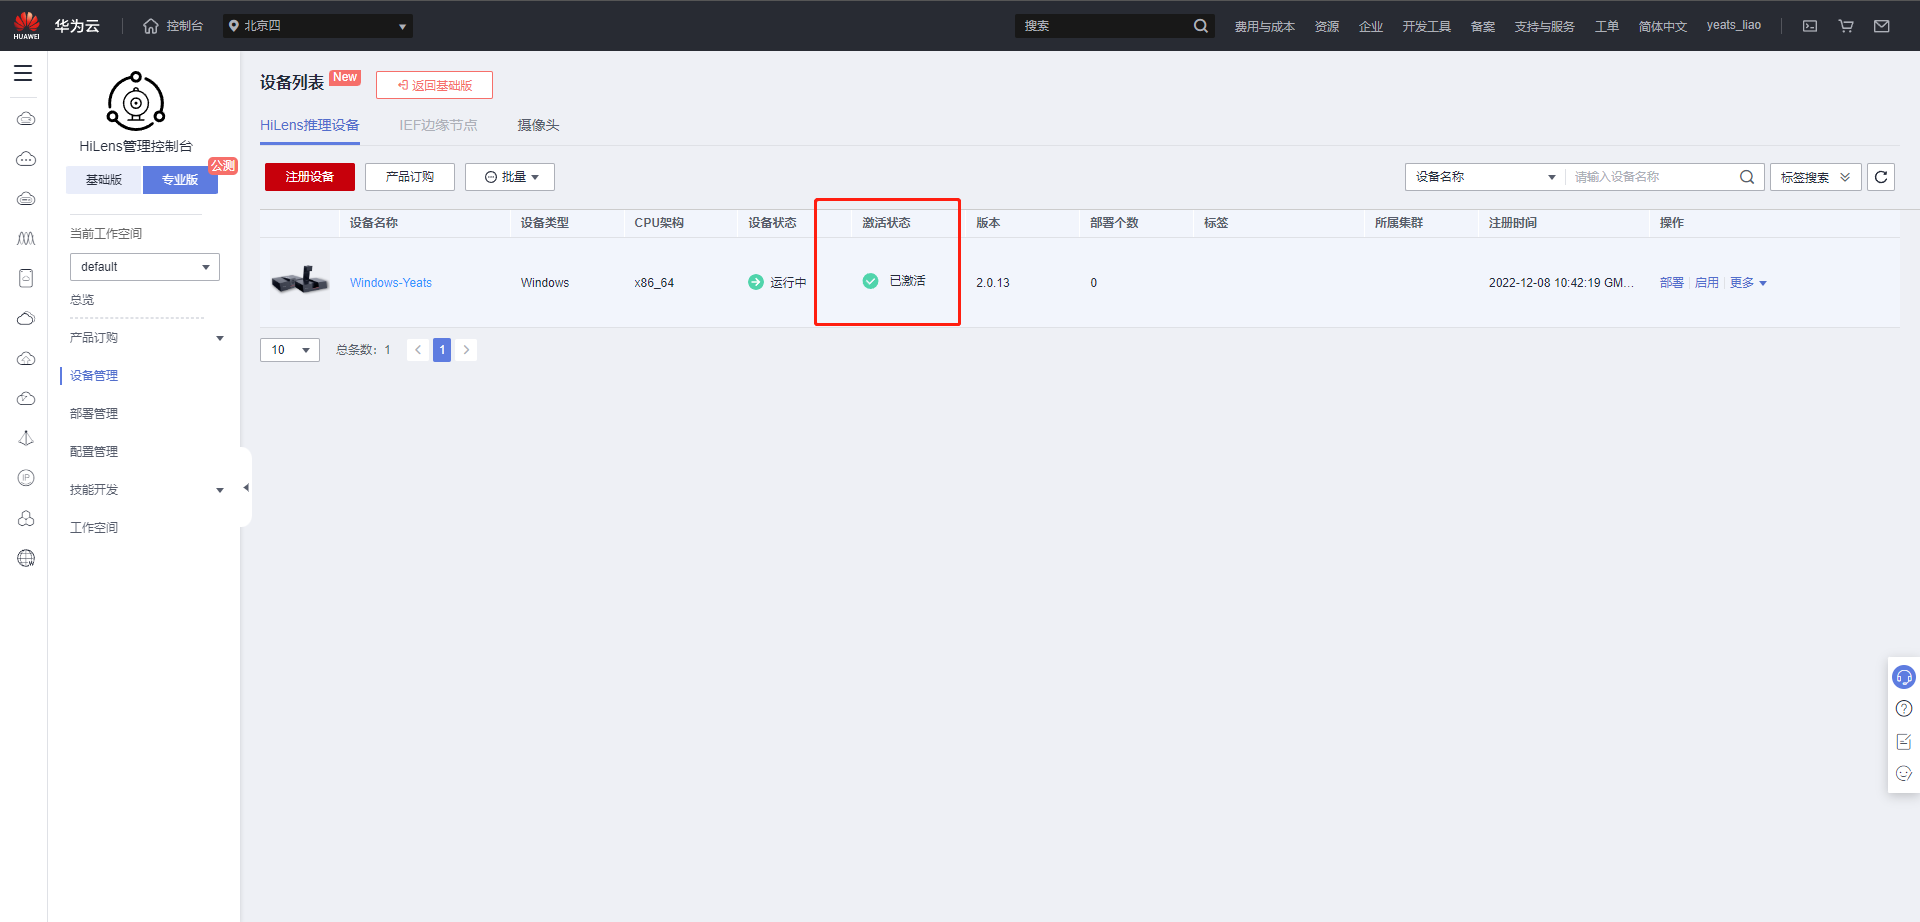The width and height of the screenshot is (1920, 922).
Task: Open the 更多 actions for Windows-Yeats
Action: [1748, 283]
